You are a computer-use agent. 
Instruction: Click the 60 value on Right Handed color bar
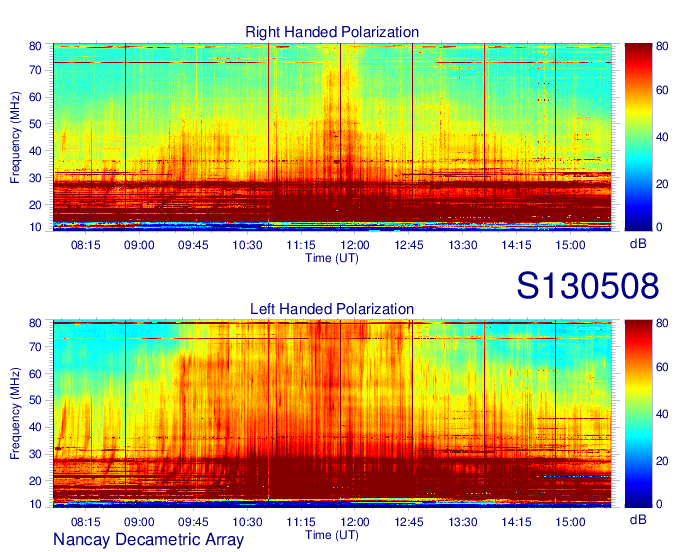coord(662,90)
